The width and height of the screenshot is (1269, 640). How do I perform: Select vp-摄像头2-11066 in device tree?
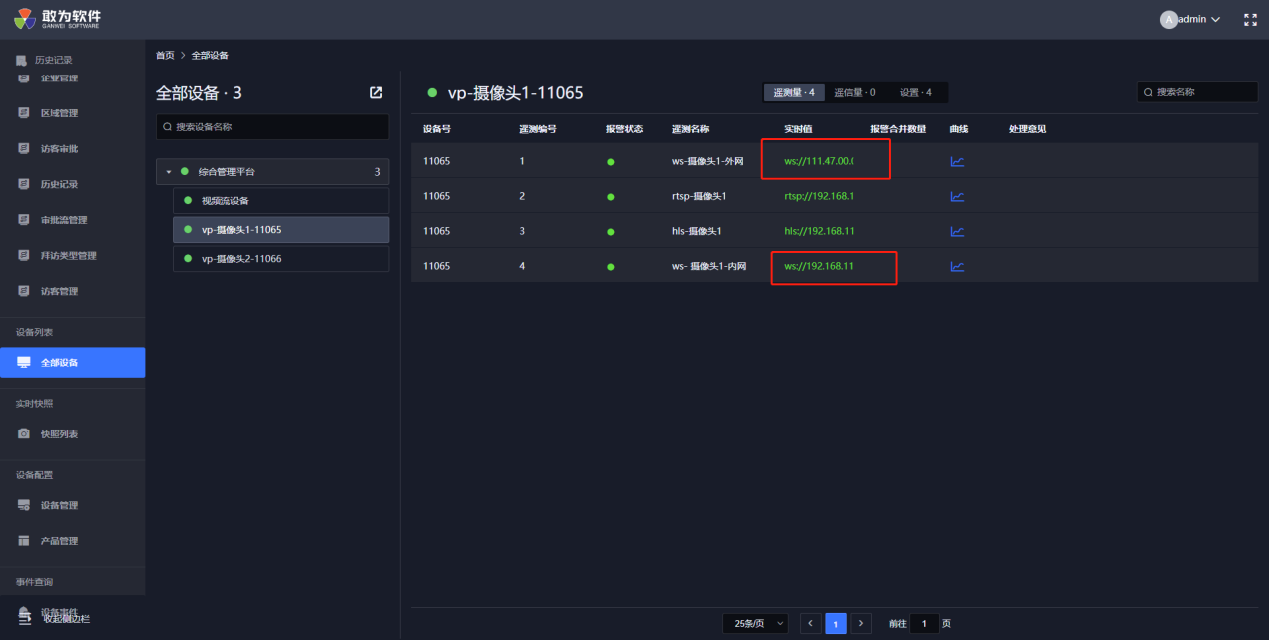pos(241,259)
